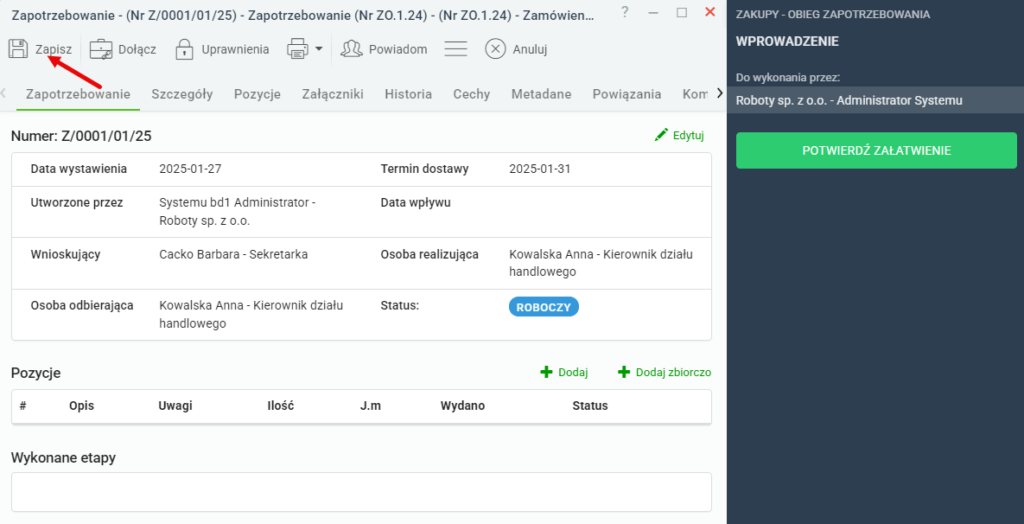Click the Uprawnienia label text
The image size is (1024, 524).
click(x=235, y=49)
